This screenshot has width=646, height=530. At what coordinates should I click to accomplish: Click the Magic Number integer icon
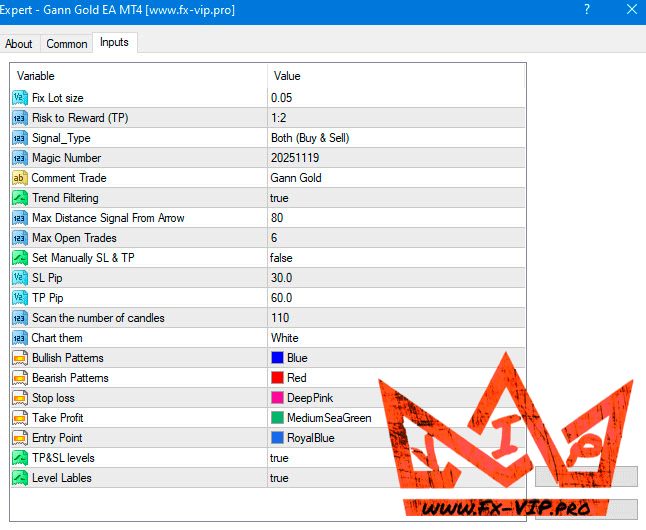(x=20, y=158)
